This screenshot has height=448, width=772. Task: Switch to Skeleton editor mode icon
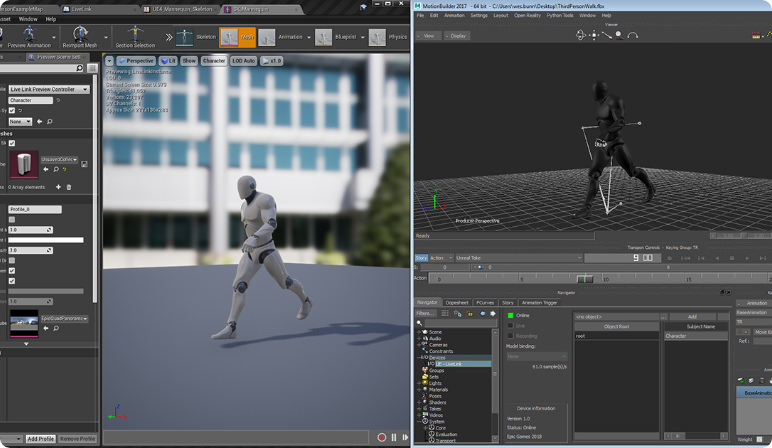click(184, 37)
